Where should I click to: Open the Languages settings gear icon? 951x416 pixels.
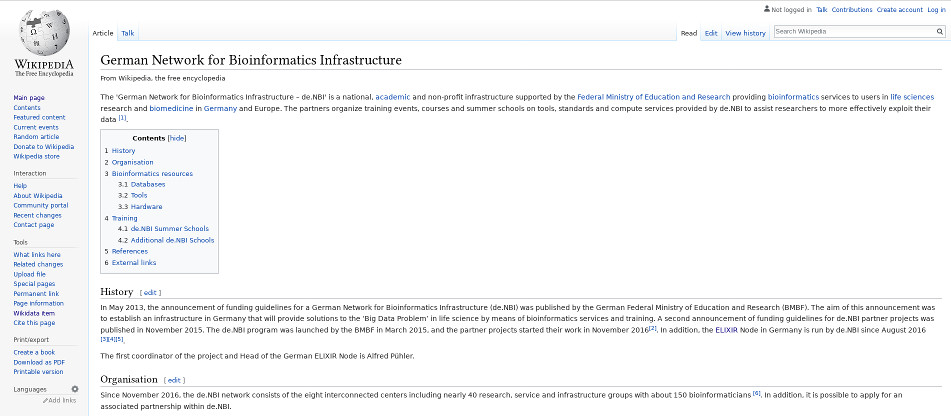click(75, 389)
